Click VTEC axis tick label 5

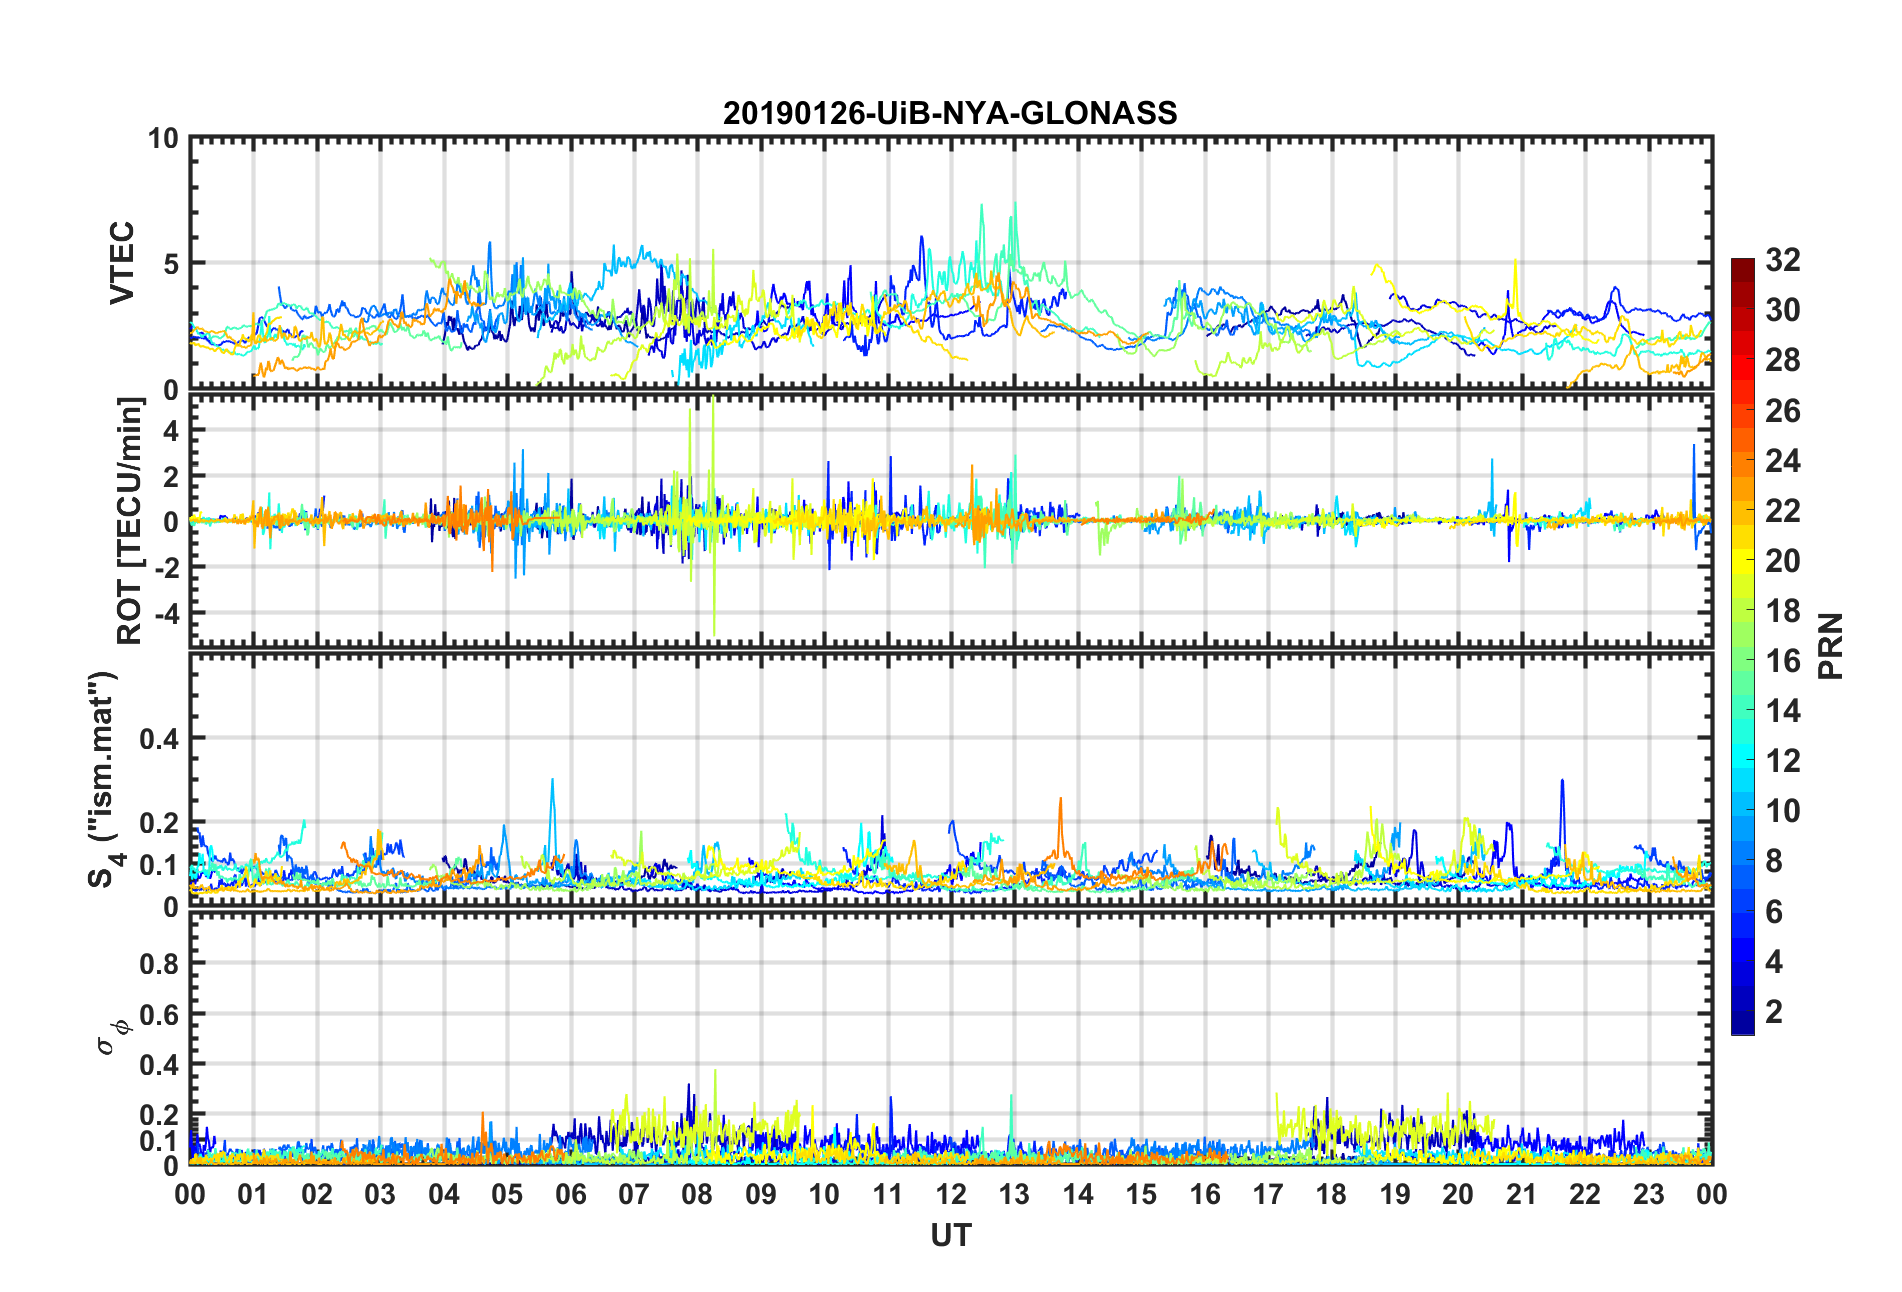pos(171,264)
